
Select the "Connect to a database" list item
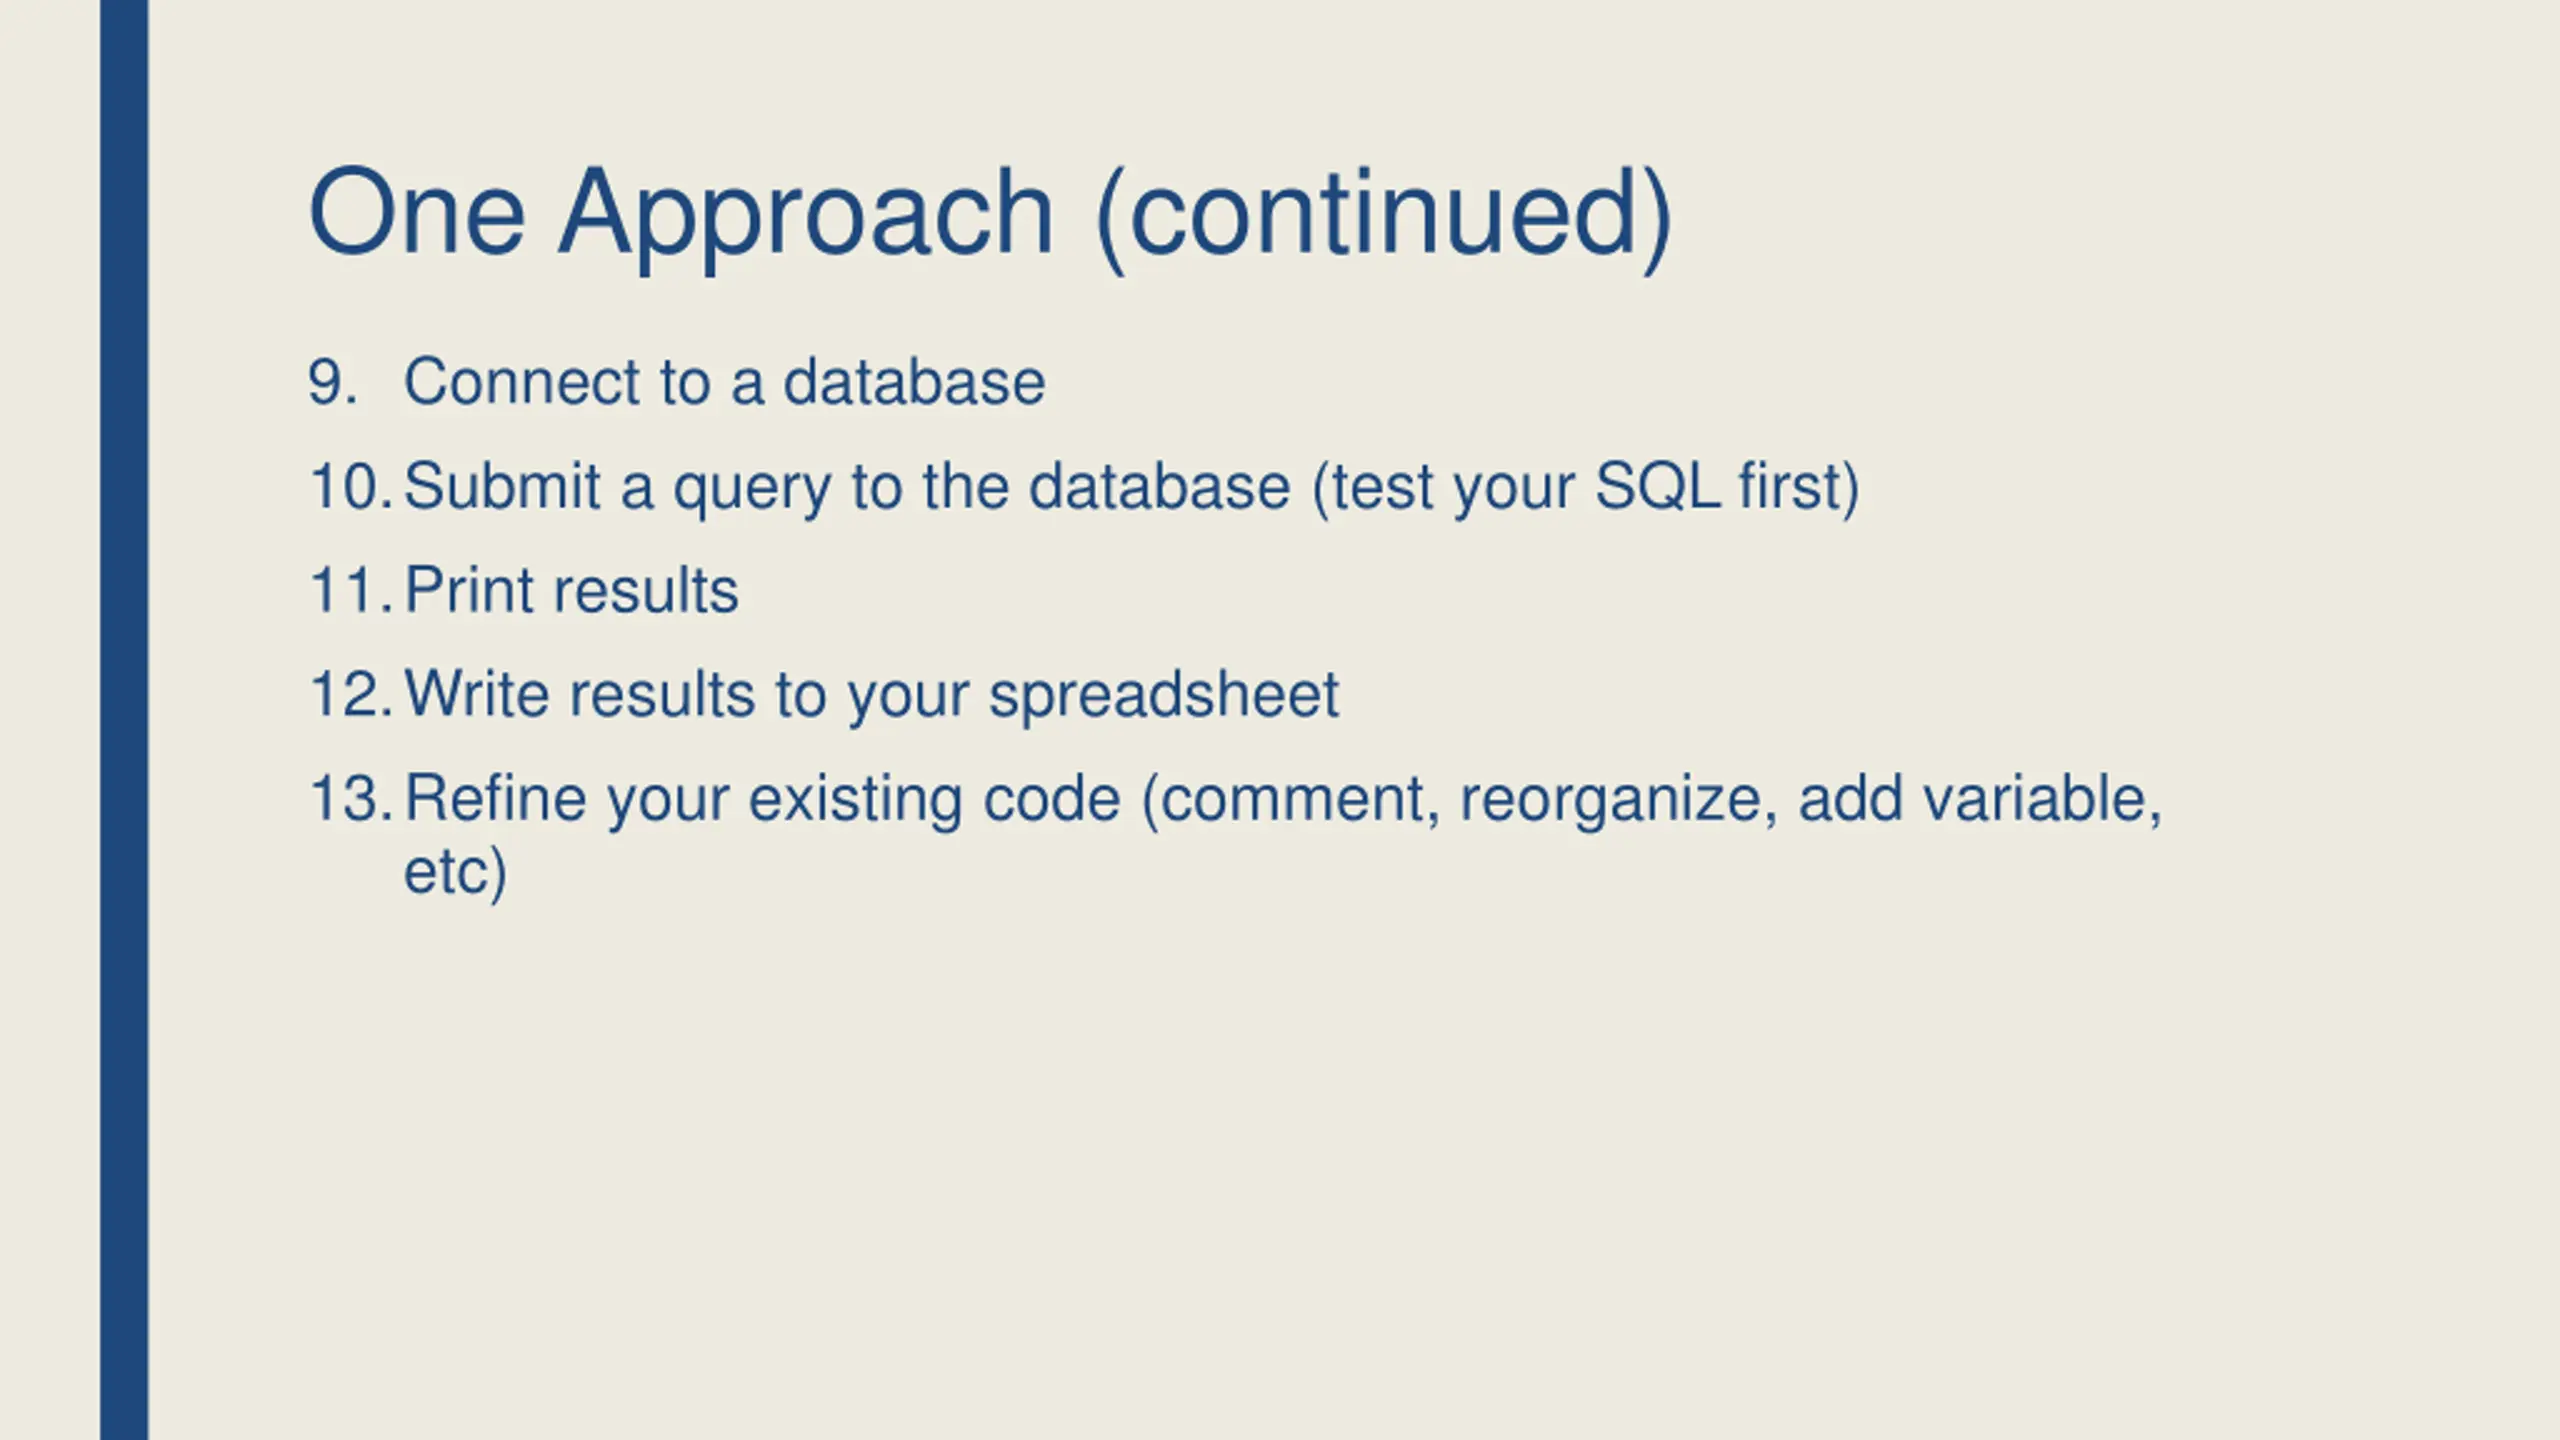pyautogui.click(x=724, y=382)
